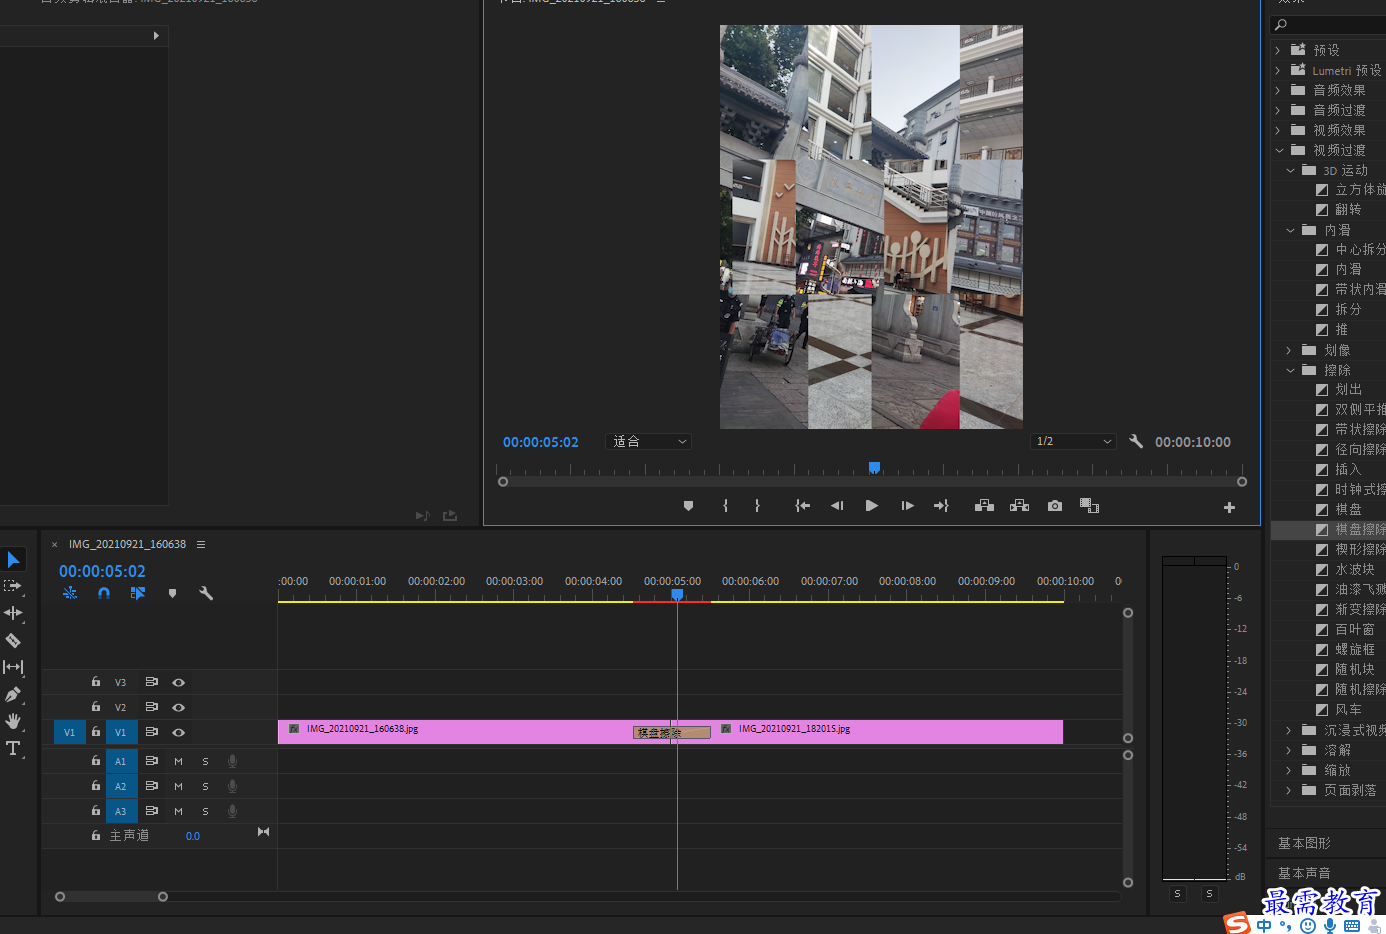Screen dimensions: 1386x934
Task: Jump to In point in Program monitor
Action: click(802, 506)
